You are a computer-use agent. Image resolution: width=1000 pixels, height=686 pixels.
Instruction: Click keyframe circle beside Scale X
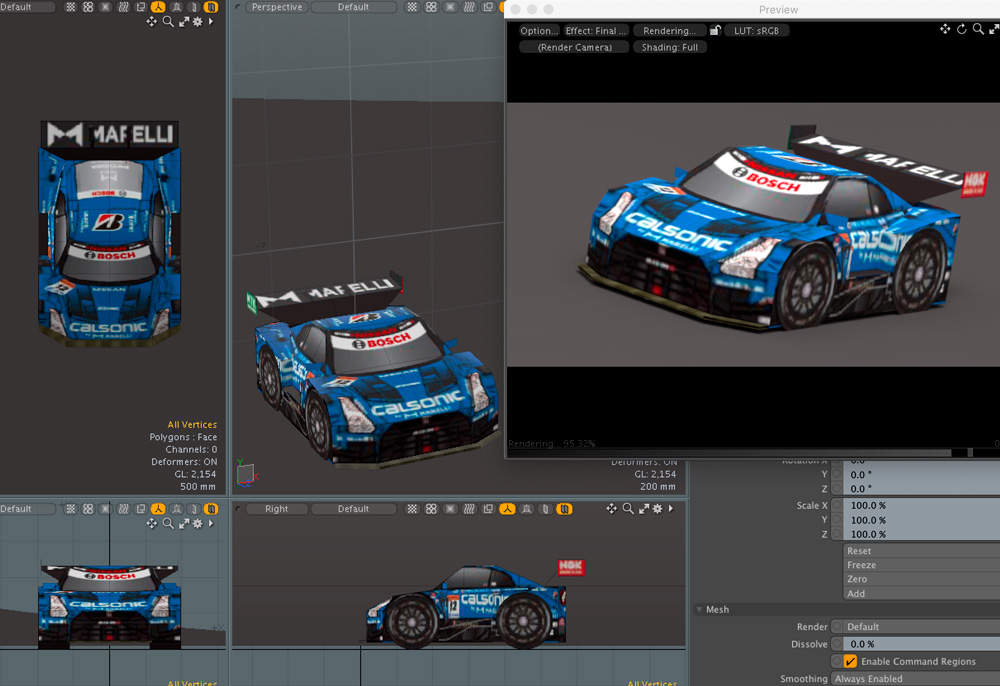(x=837, y=505)
